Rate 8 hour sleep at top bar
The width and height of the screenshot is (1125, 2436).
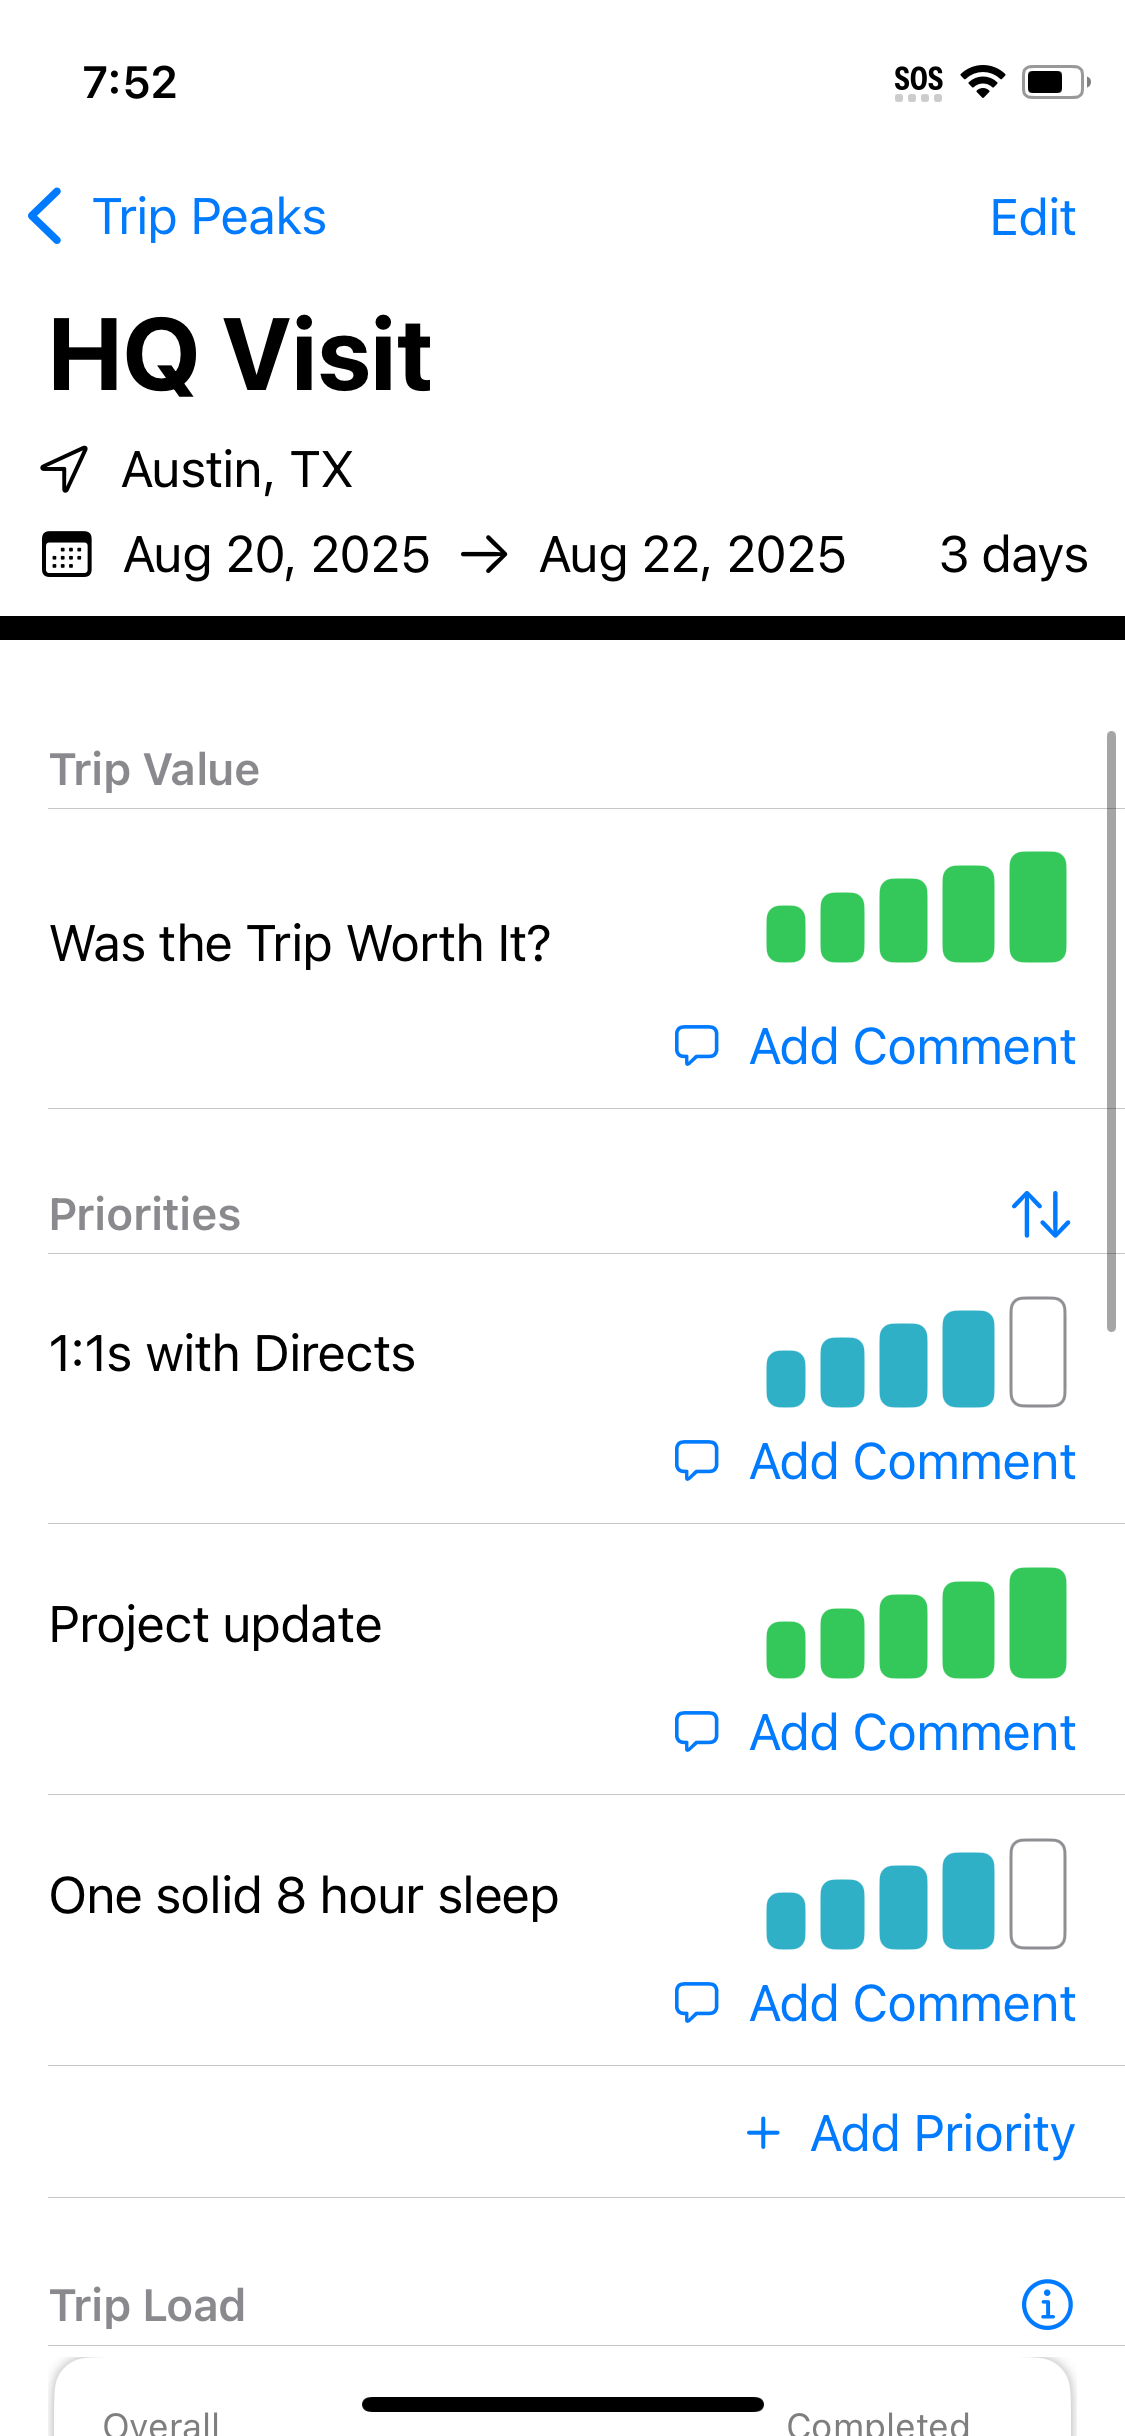tap(1038, 1894)
